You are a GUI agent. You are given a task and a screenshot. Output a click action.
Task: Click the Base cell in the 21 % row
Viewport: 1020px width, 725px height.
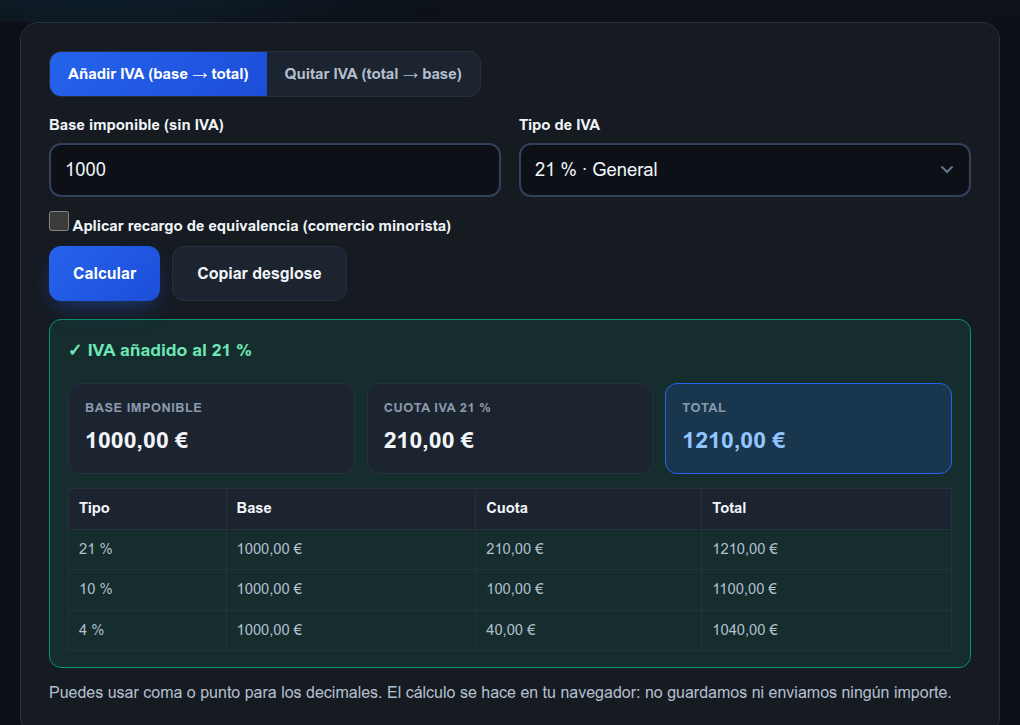point(351,549)
